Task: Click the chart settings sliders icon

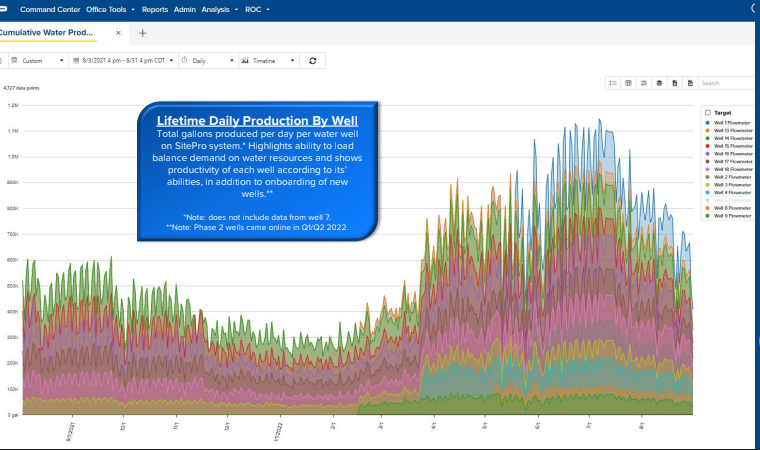Action: pyautogui.click(x=644, y=83)
